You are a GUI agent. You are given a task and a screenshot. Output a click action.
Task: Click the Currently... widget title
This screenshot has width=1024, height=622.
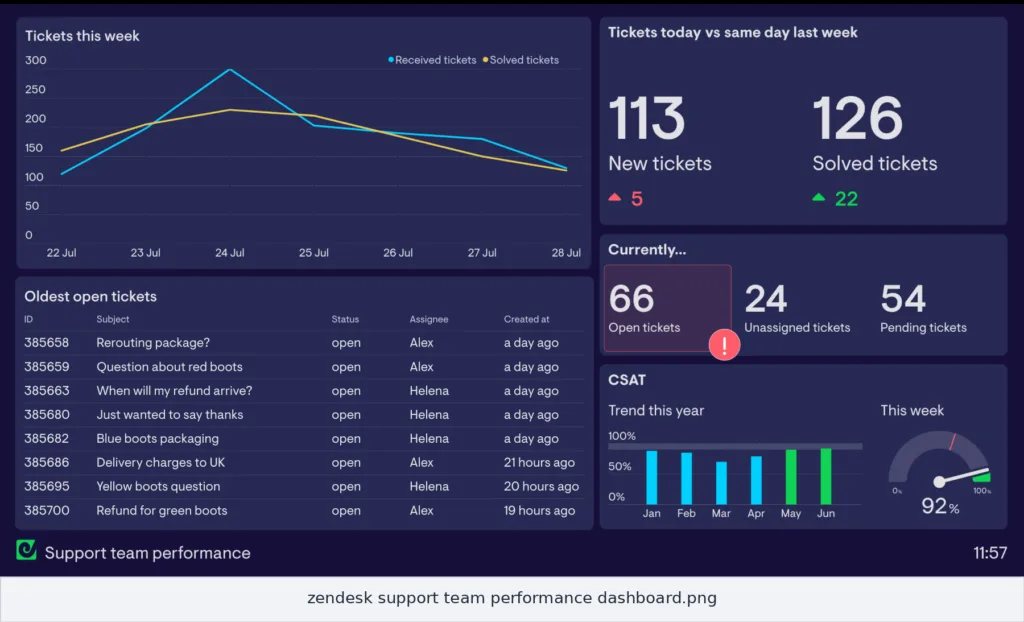pos(647,250)
